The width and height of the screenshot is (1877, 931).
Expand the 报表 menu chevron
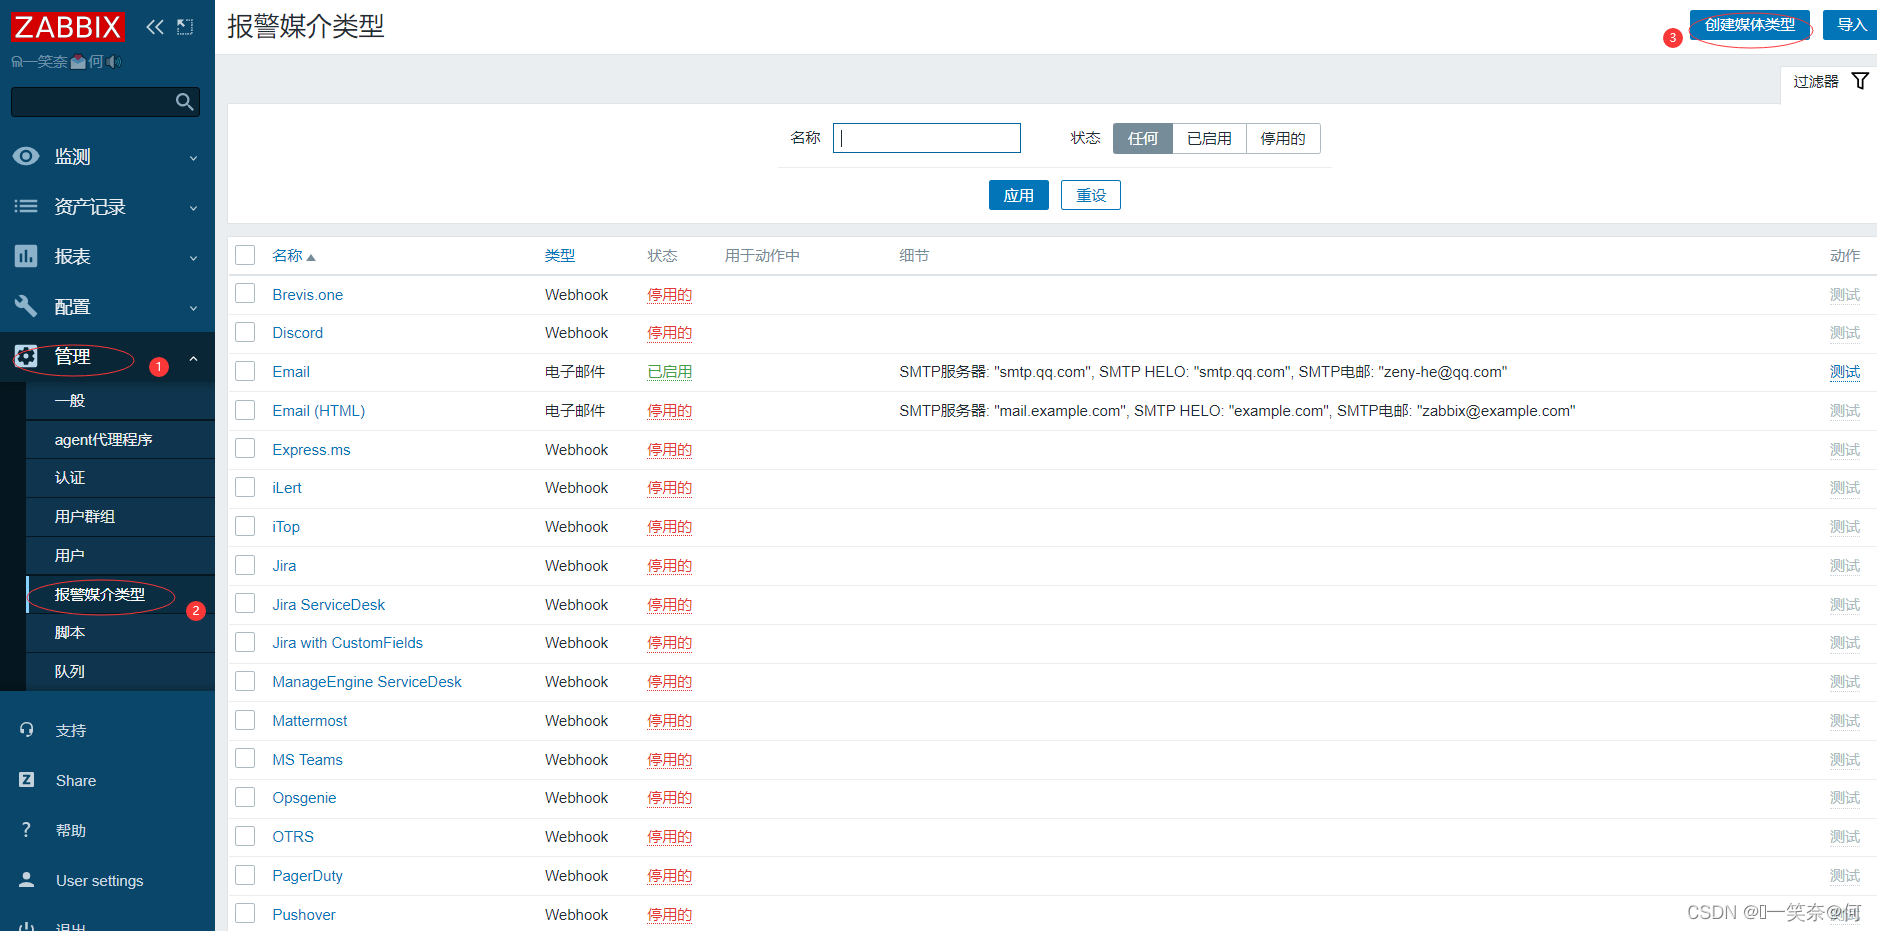click(194, 258)
